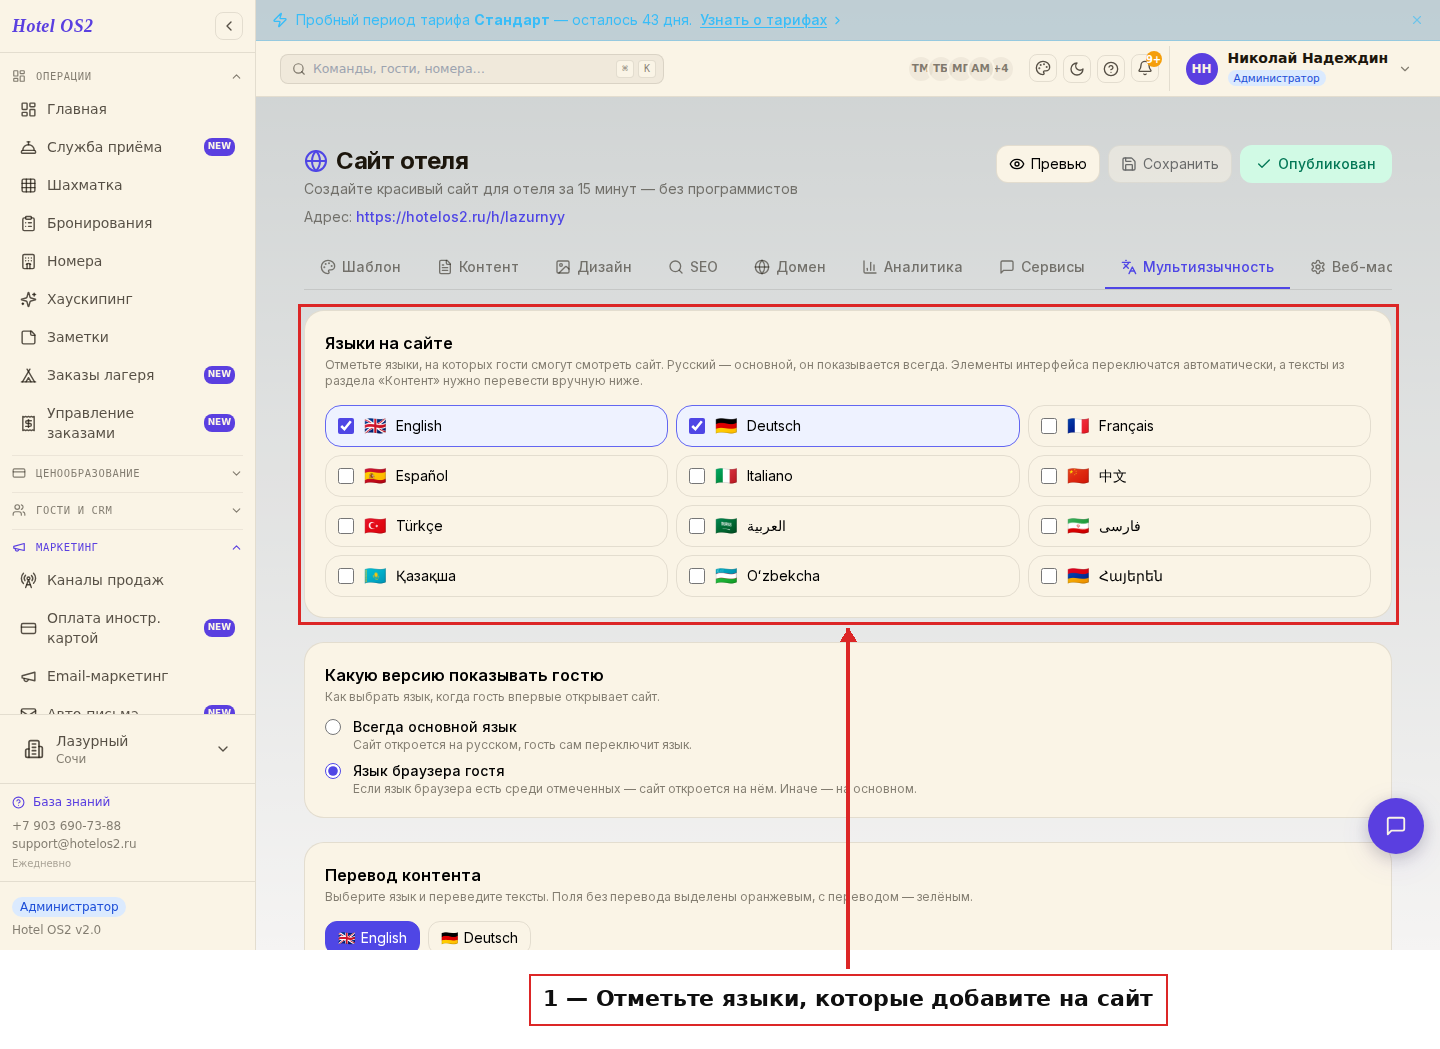1440x1049 pixels.
Task: Open Главная in the sidebar
Action: point(128,109)
